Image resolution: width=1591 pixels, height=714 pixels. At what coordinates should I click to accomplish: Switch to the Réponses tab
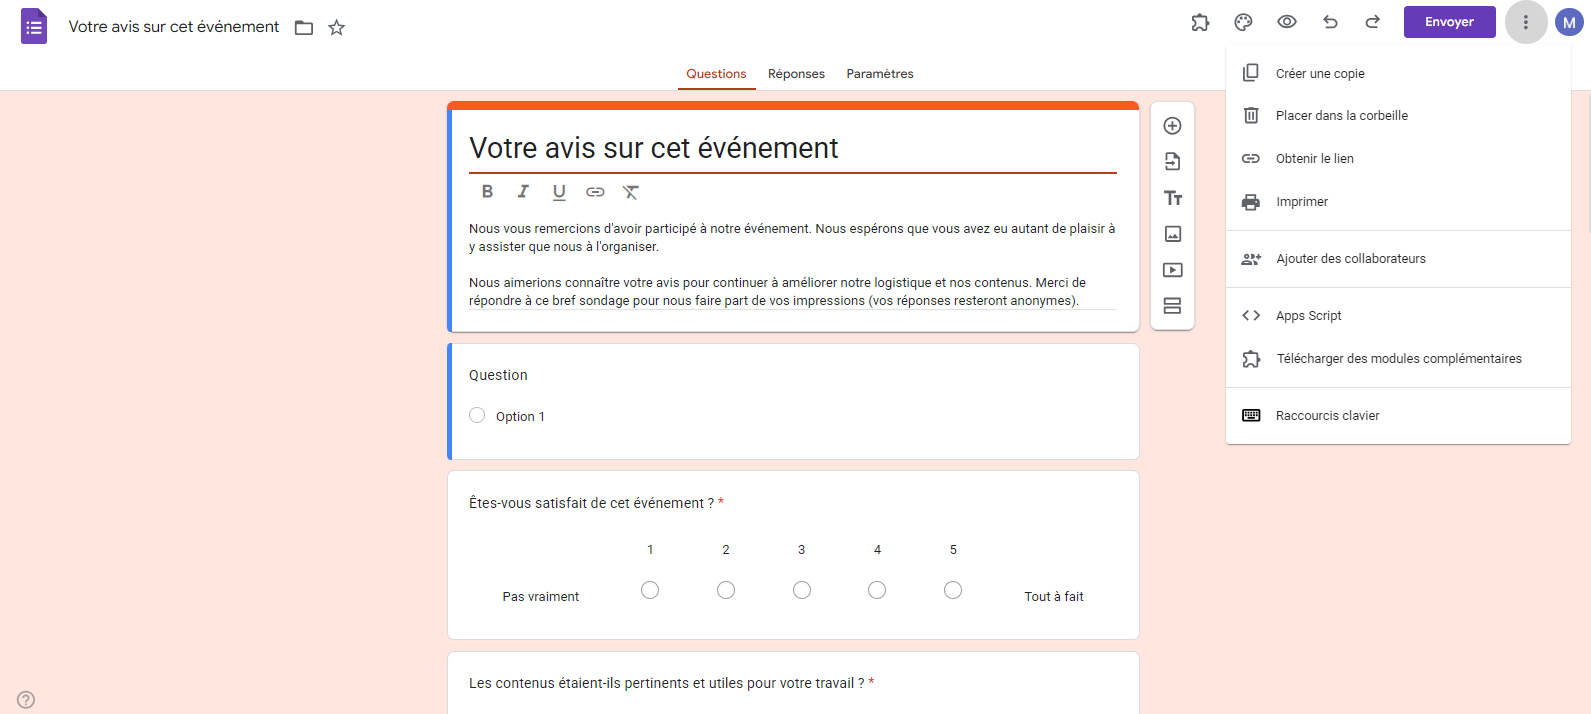pyautogui.click(x=796, y=74)
